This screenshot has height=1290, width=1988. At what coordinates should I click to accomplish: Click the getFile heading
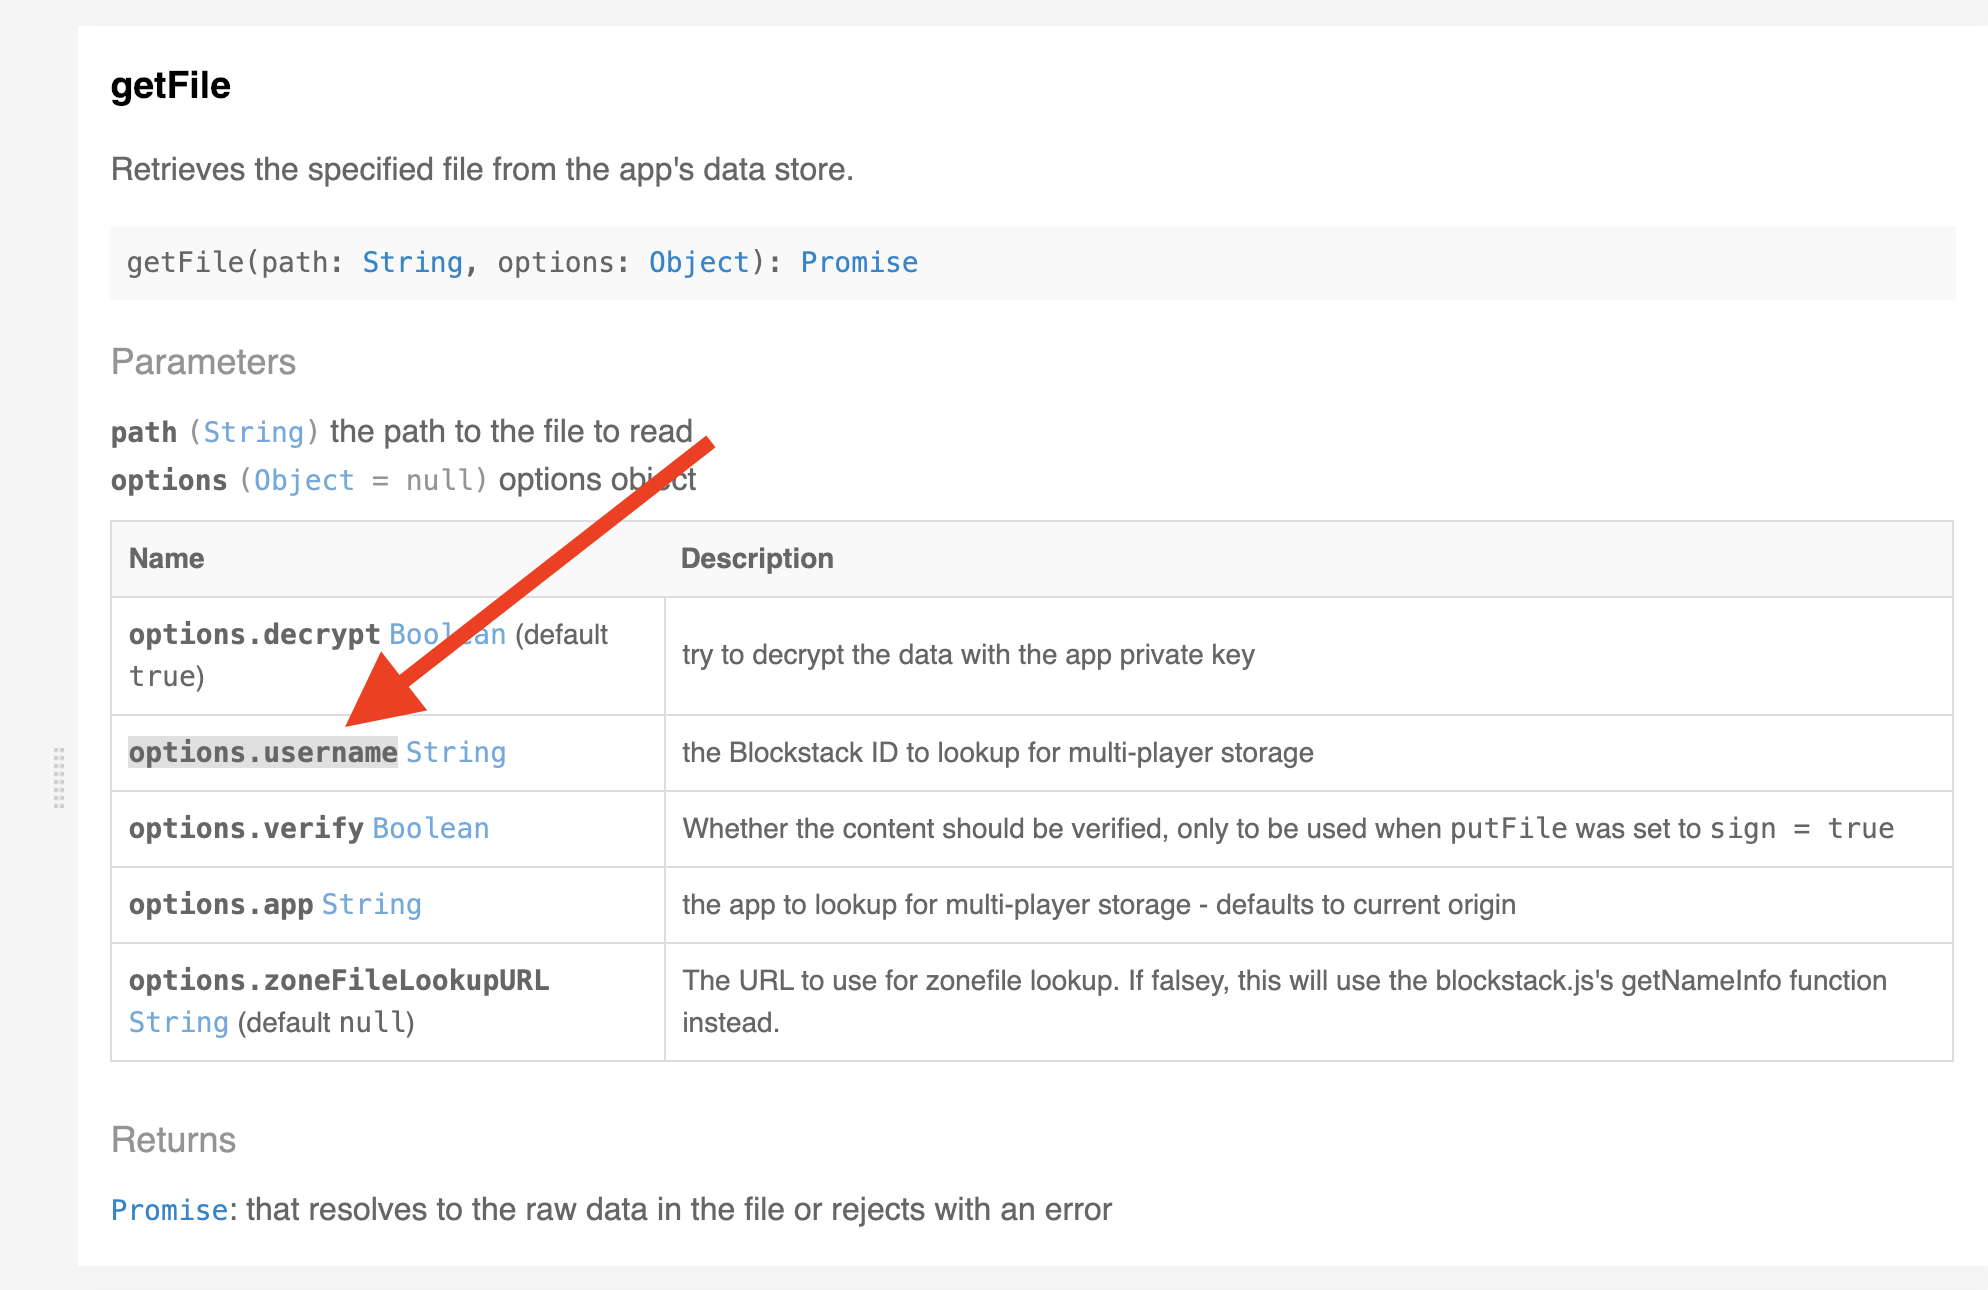click(x=170, y=86)
